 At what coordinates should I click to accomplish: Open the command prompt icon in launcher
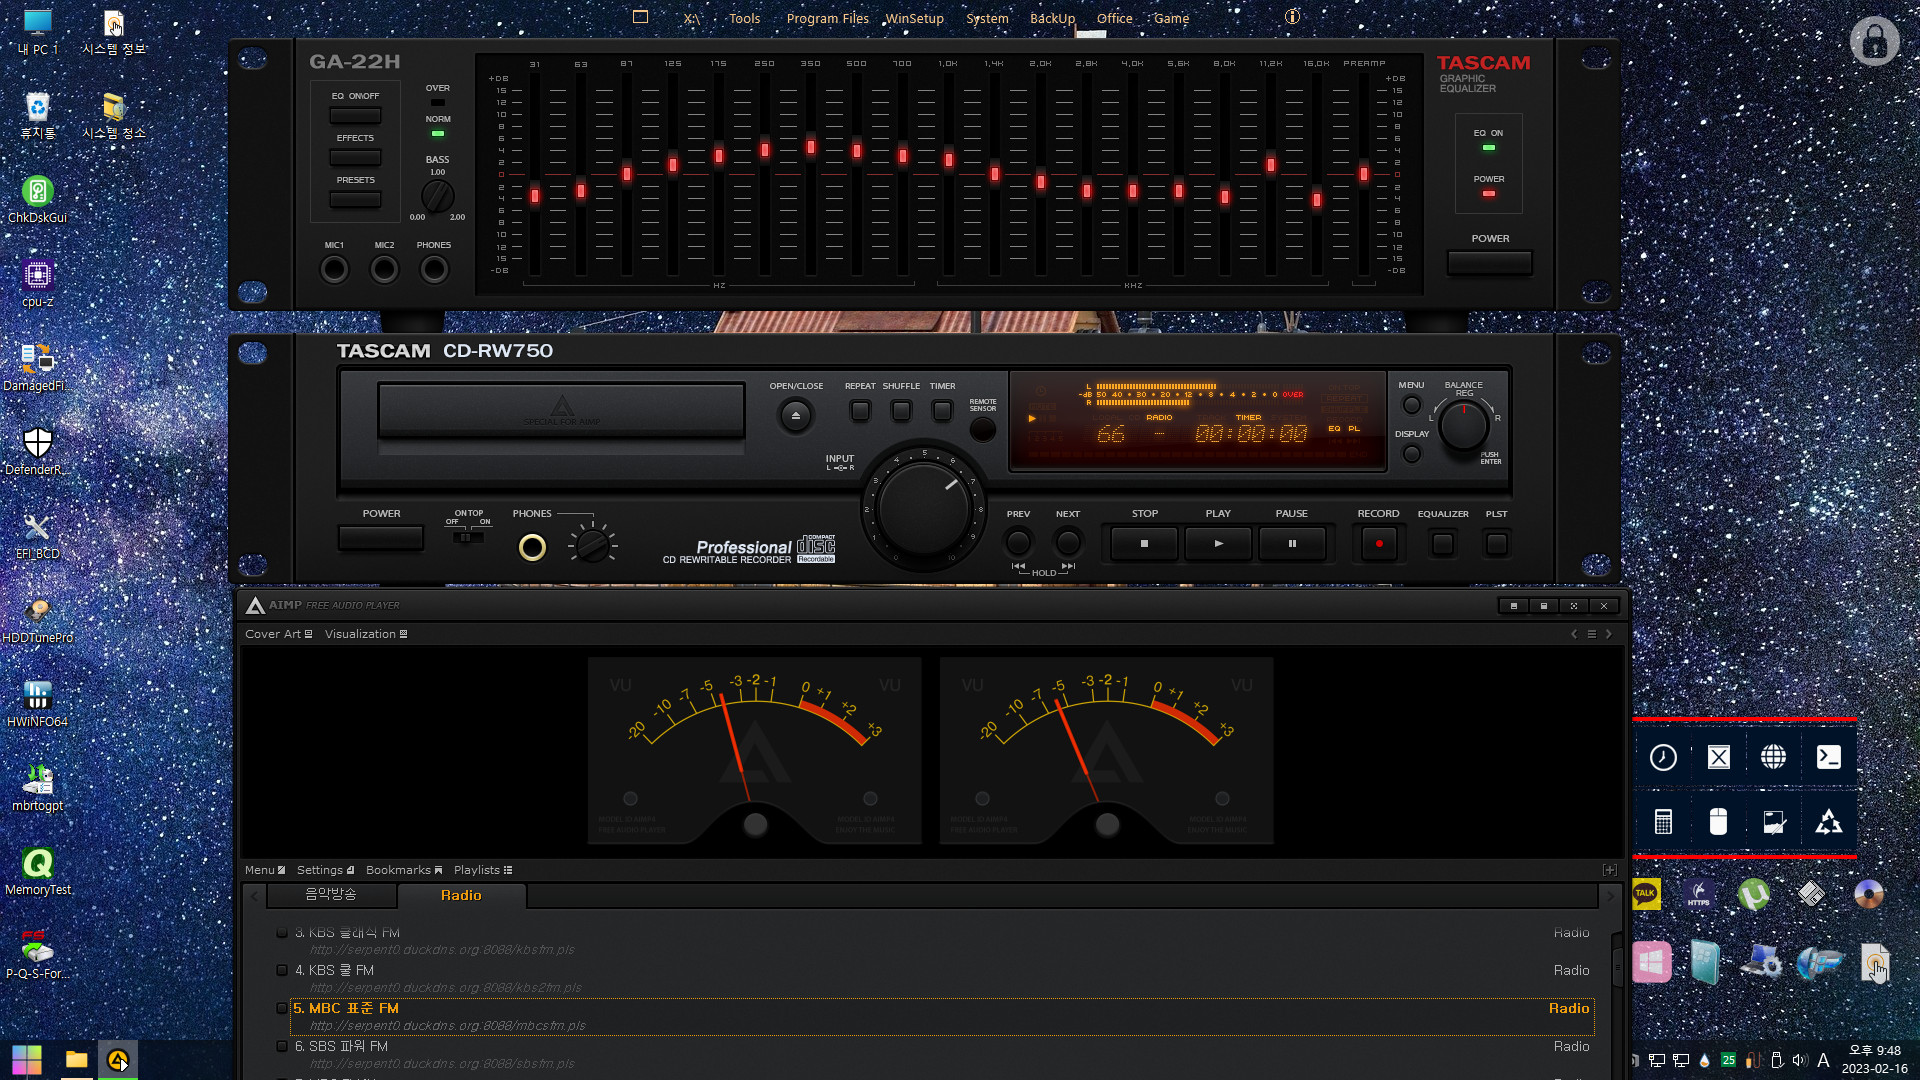[1829, 757]
